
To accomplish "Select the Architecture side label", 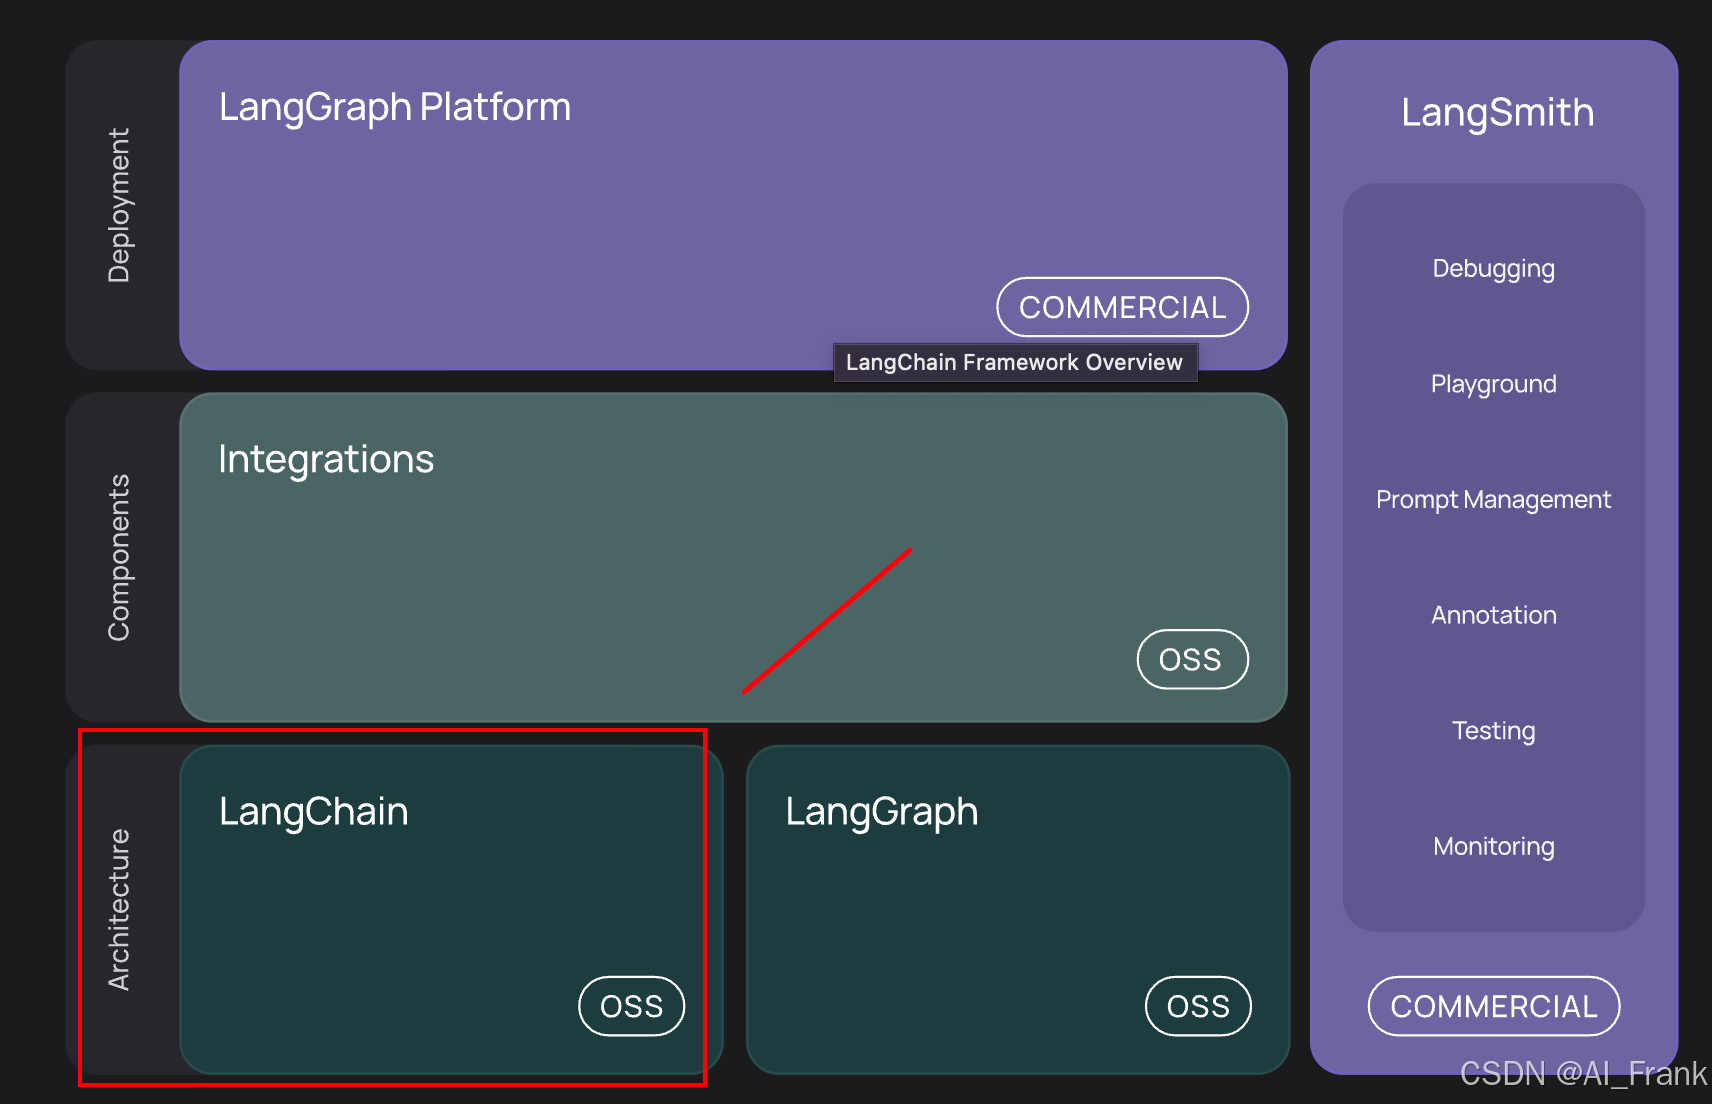I will [x=120, y=910].
